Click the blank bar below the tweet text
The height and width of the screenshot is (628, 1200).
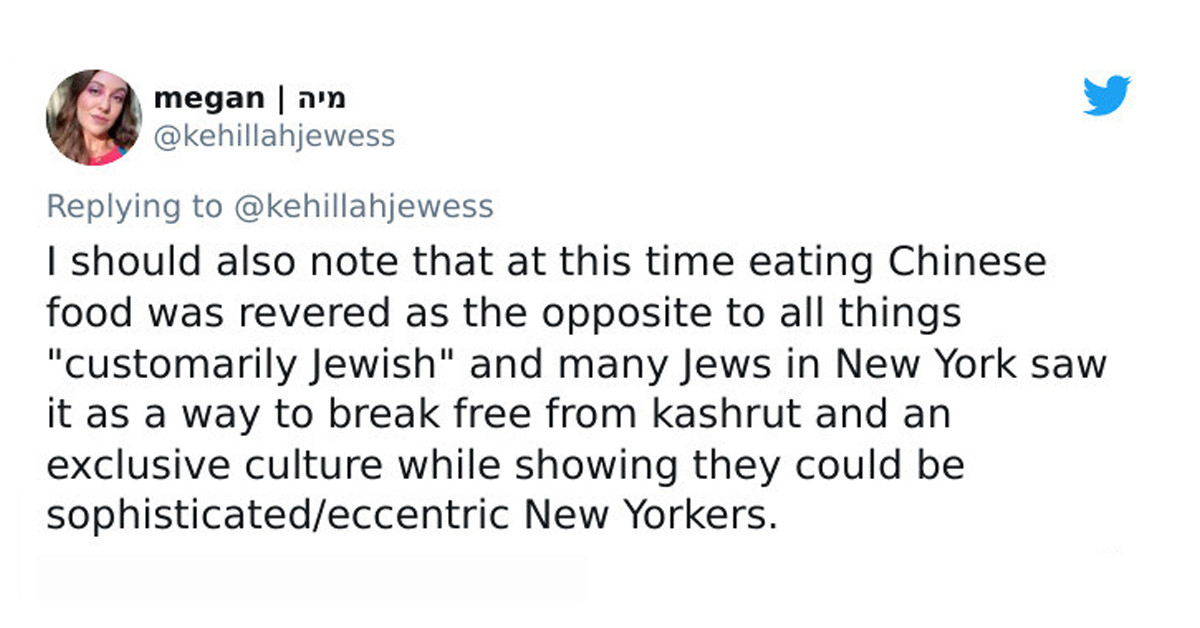(x=315, y=576)
